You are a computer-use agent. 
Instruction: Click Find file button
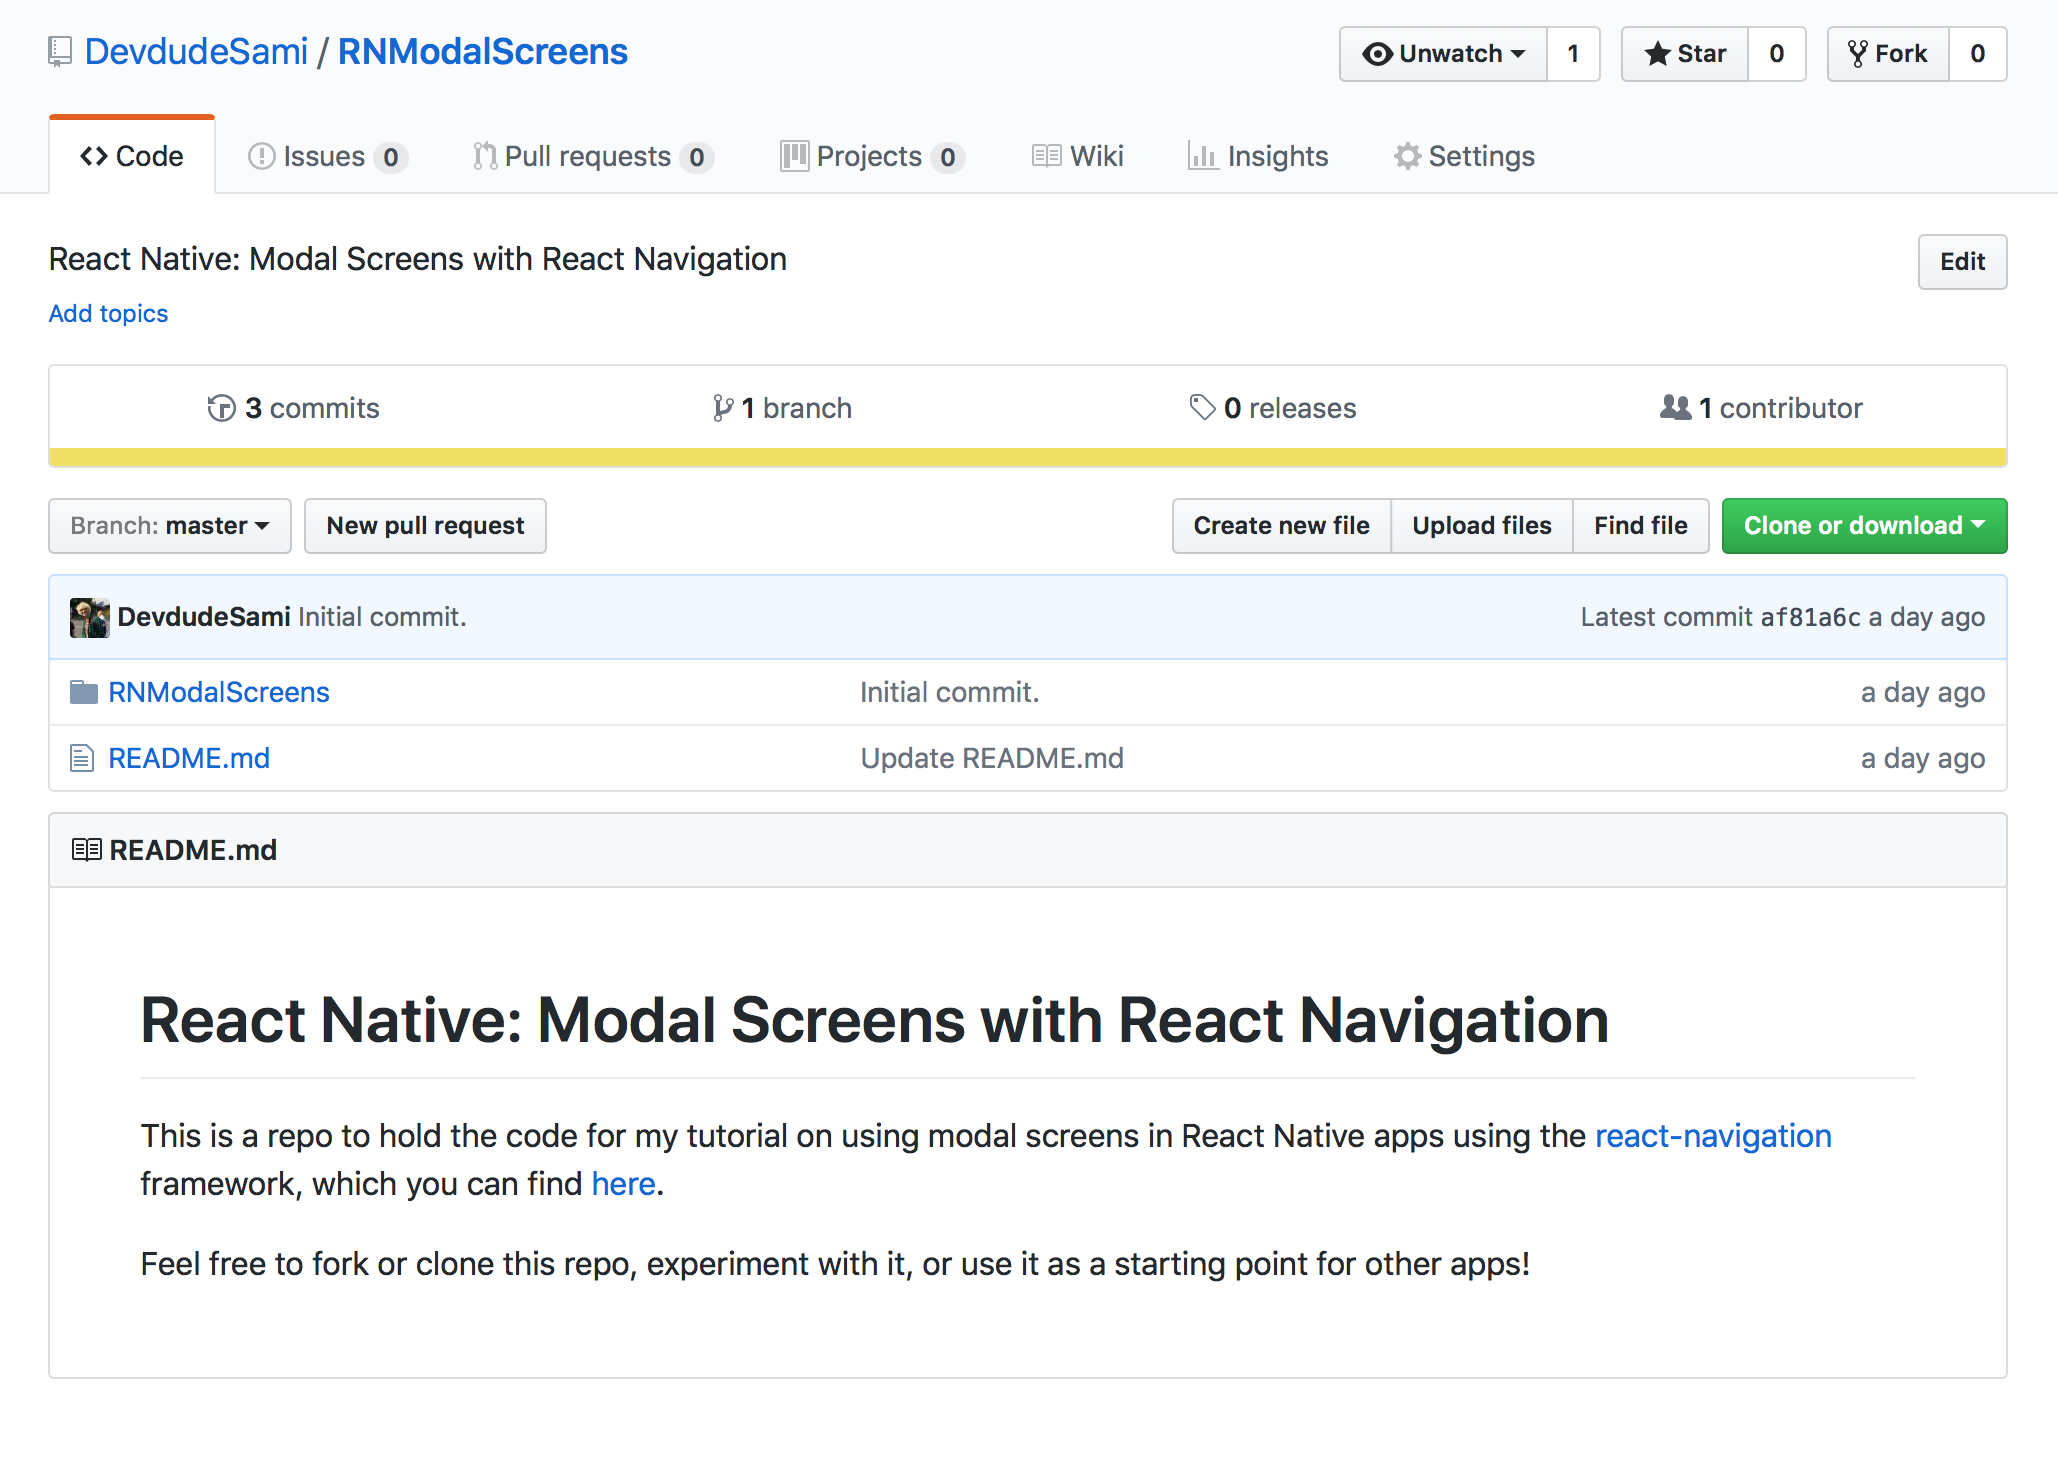click(x=1641, y=526)
